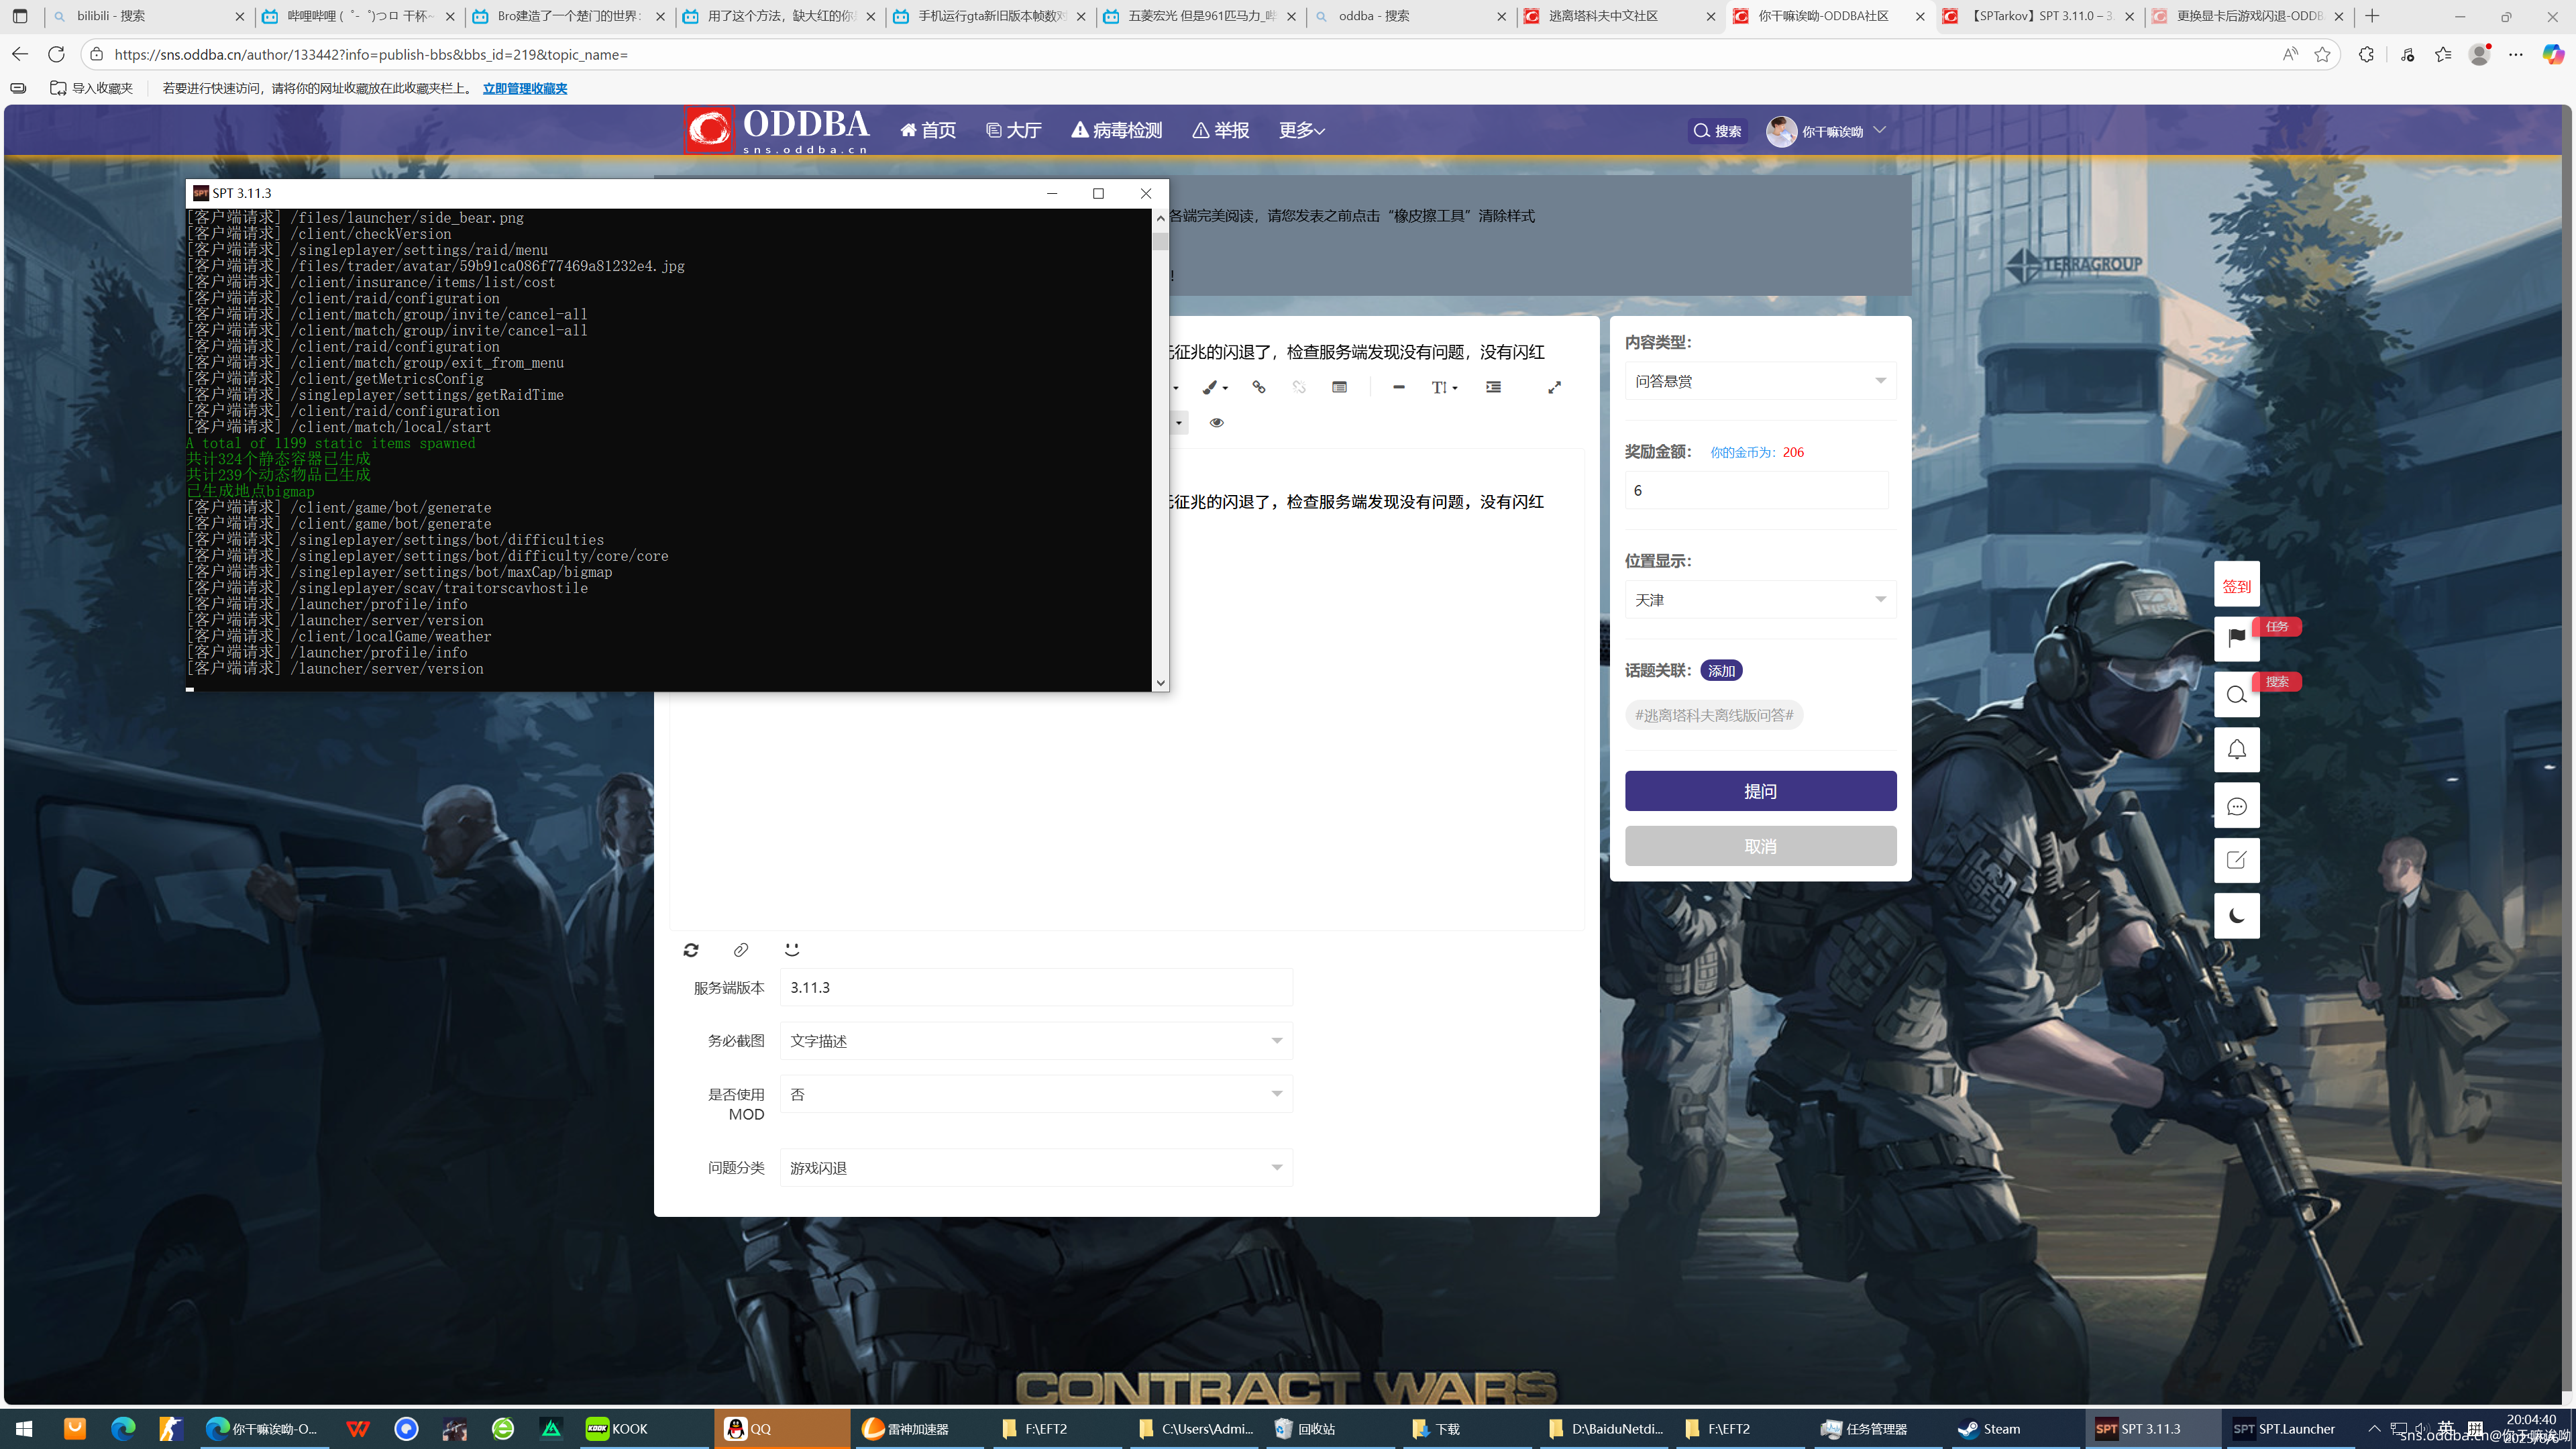Viewport: 2576px width, 1449px height.
Task: Open the line height tool in editor
Action: (1444, 387)
